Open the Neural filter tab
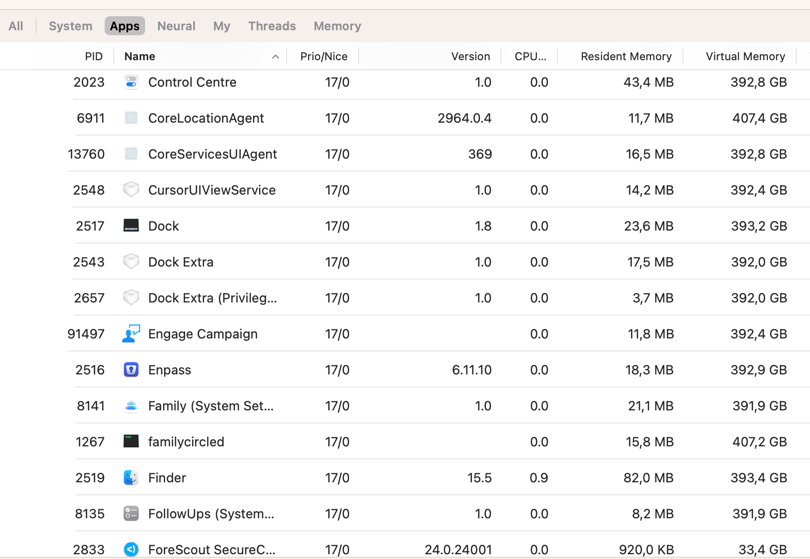The height and width of the screenshot is (559, 810). coord(176,26)
